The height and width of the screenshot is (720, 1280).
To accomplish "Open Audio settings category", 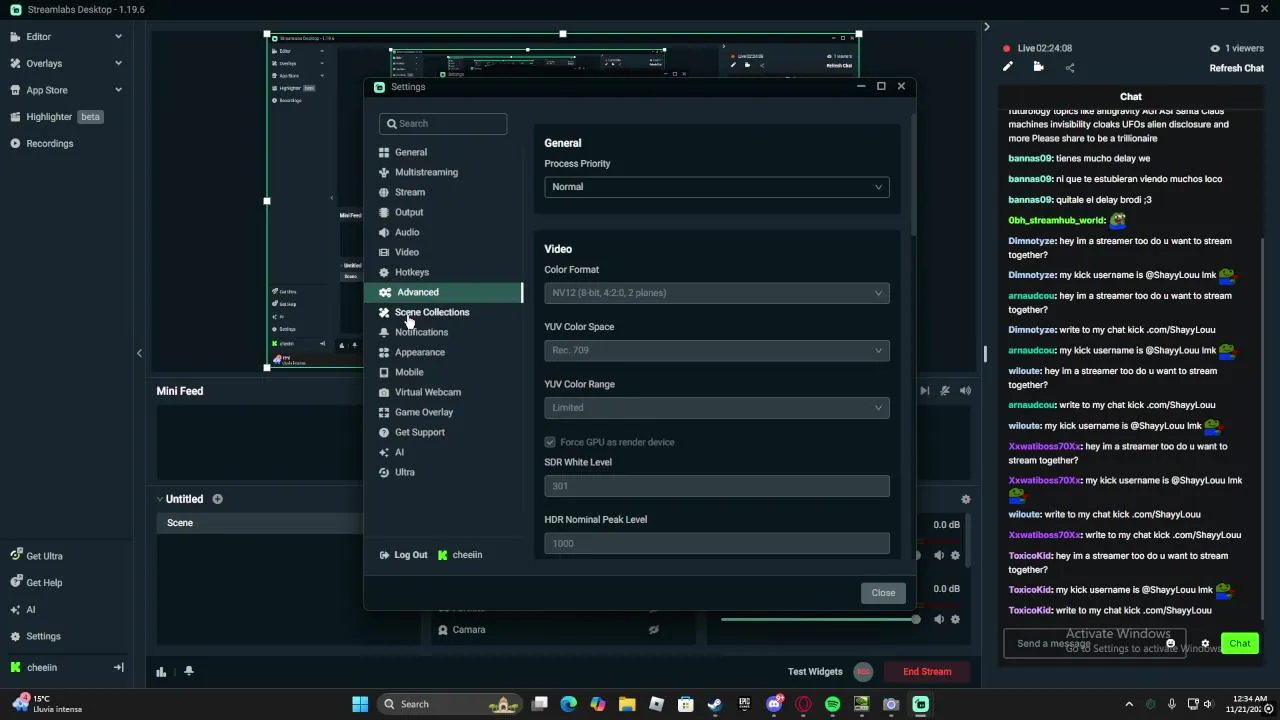I will point(406,232).
